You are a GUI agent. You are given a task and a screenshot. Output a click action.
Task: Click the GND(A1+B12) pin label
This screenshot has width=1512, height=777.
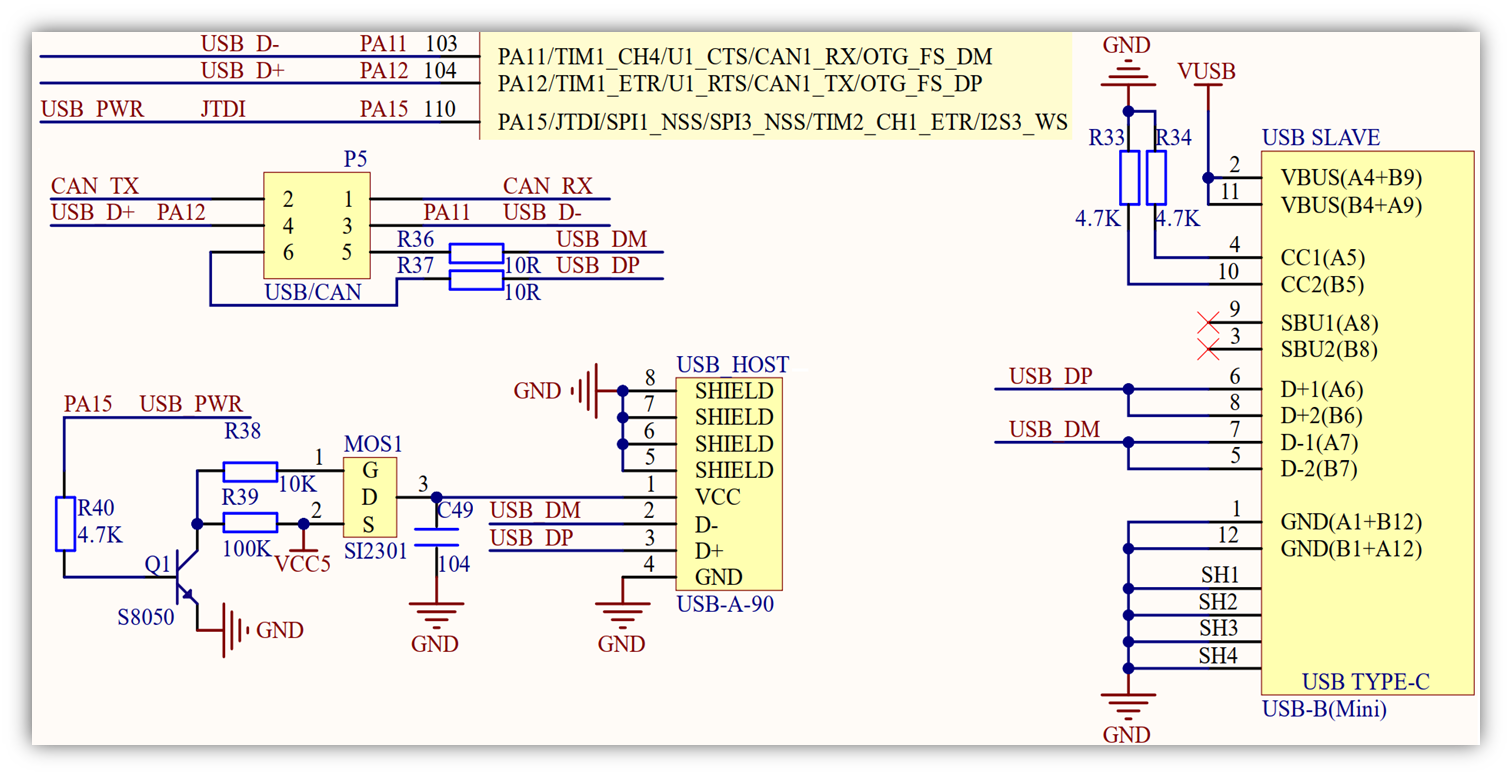1352,522
